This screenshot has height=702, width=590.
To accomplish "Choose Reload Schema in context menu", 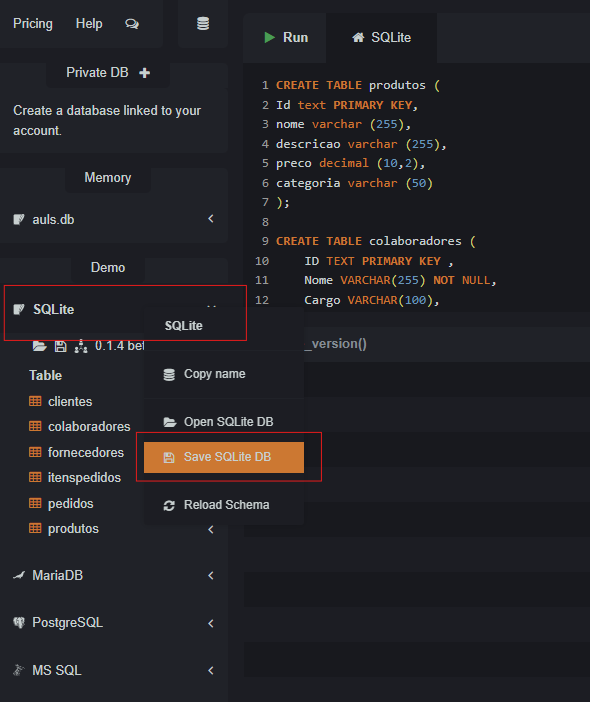I will [x=223, y=505].
